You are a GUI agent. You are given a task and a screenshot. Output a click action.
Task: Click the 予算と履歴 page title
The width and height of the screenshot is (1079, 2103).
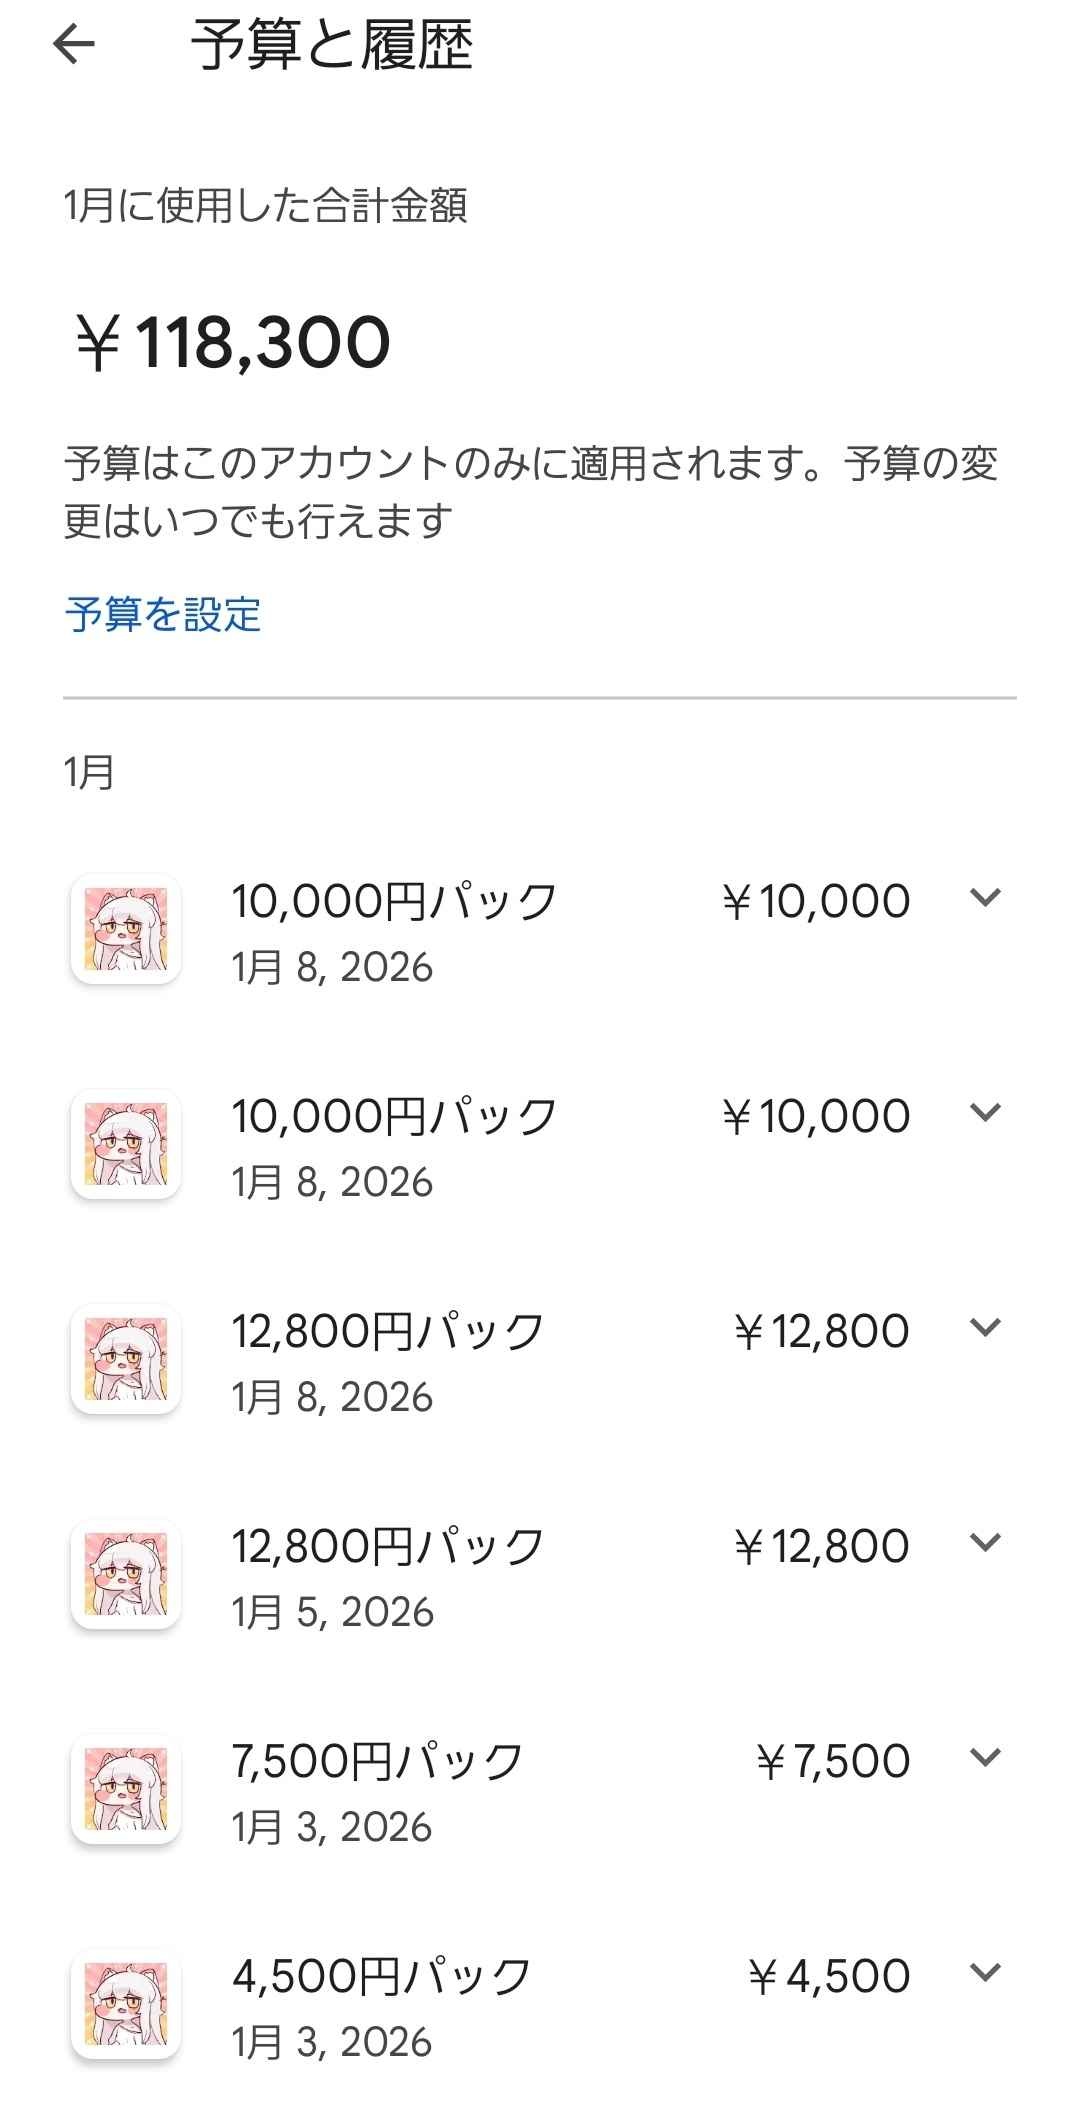(x=331, y=46)
